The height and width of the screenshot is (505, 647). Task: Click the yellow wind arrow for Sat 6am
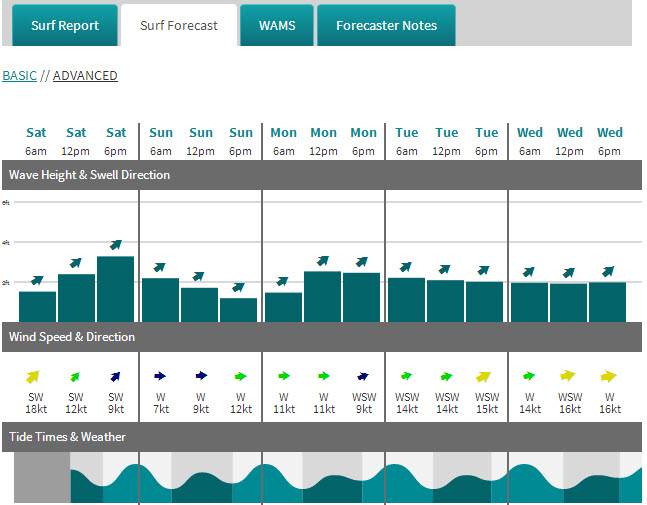point(33,377)
